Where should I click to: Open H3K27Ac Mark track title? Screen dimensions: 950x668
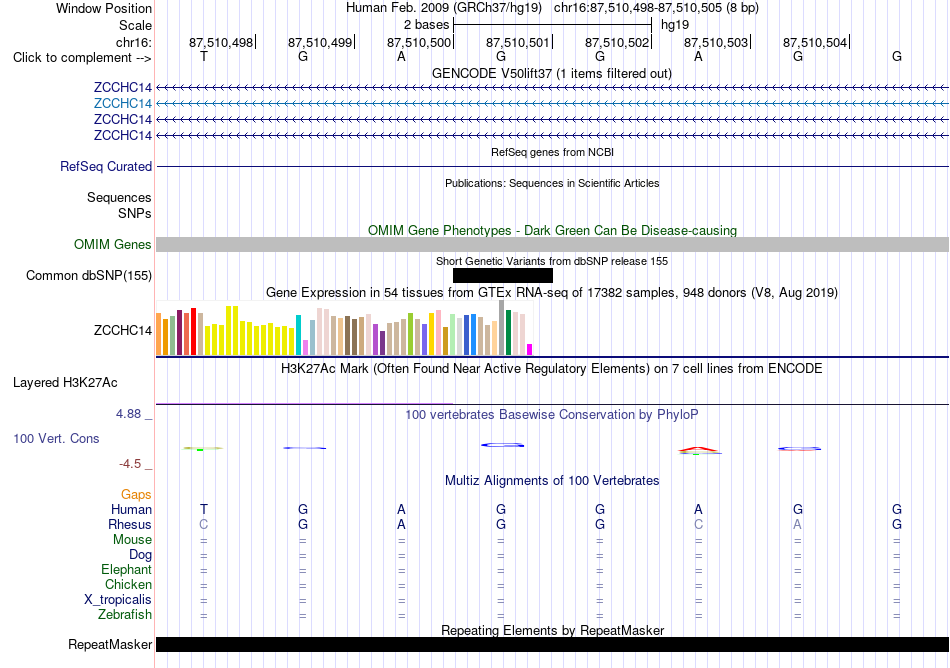point(551,369)
